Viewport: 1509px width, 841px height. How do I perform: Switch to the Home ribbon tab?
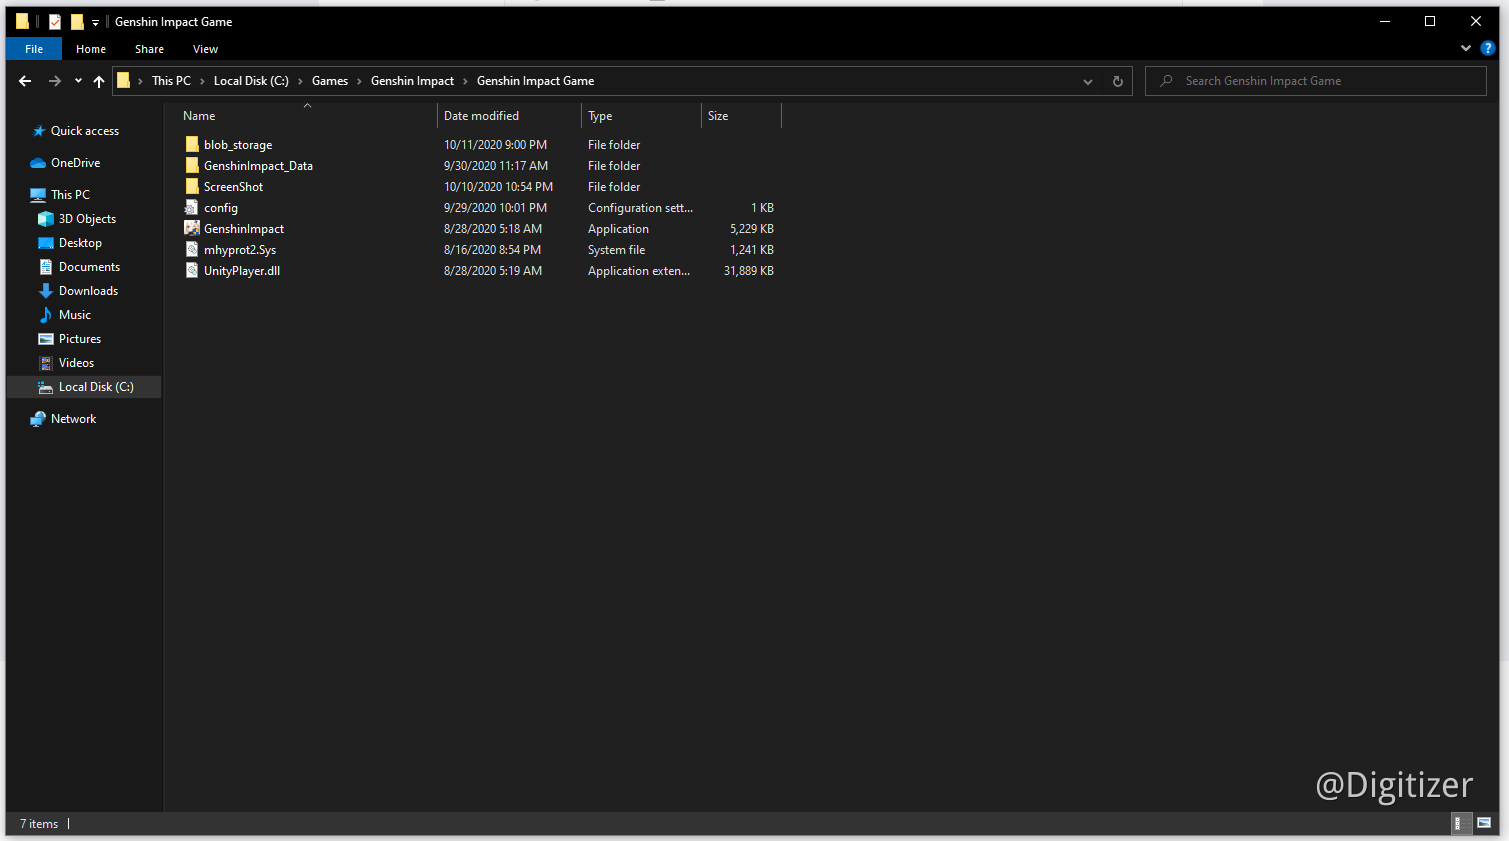coord(91,49)
